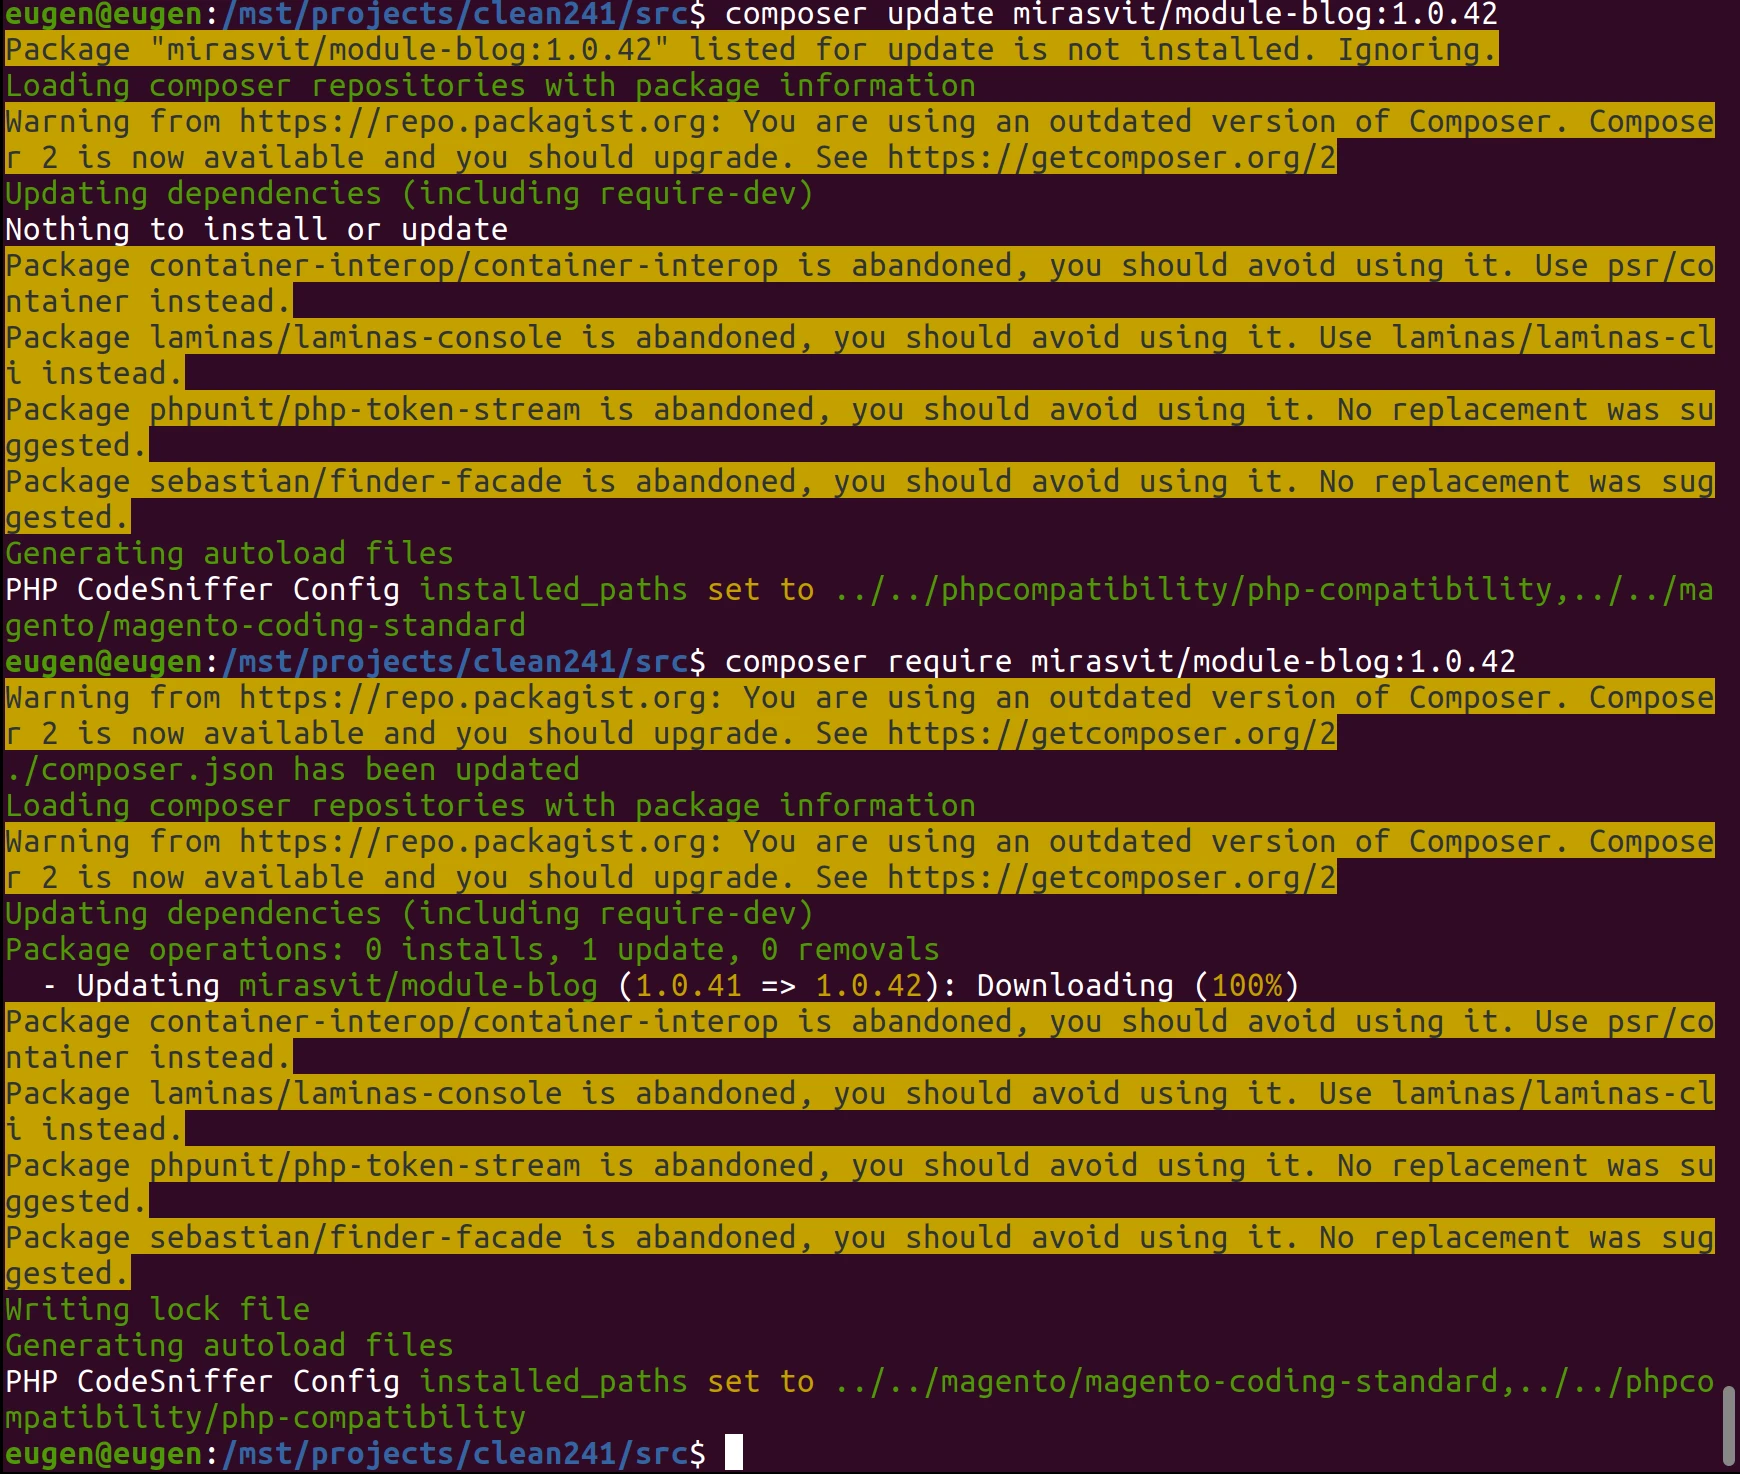The height and width of the screenshot is (1474, 1740).
Task: Click the last 'PHP CodeSniffer Config installed_paths' line
Action: [x=860, y=1381]
